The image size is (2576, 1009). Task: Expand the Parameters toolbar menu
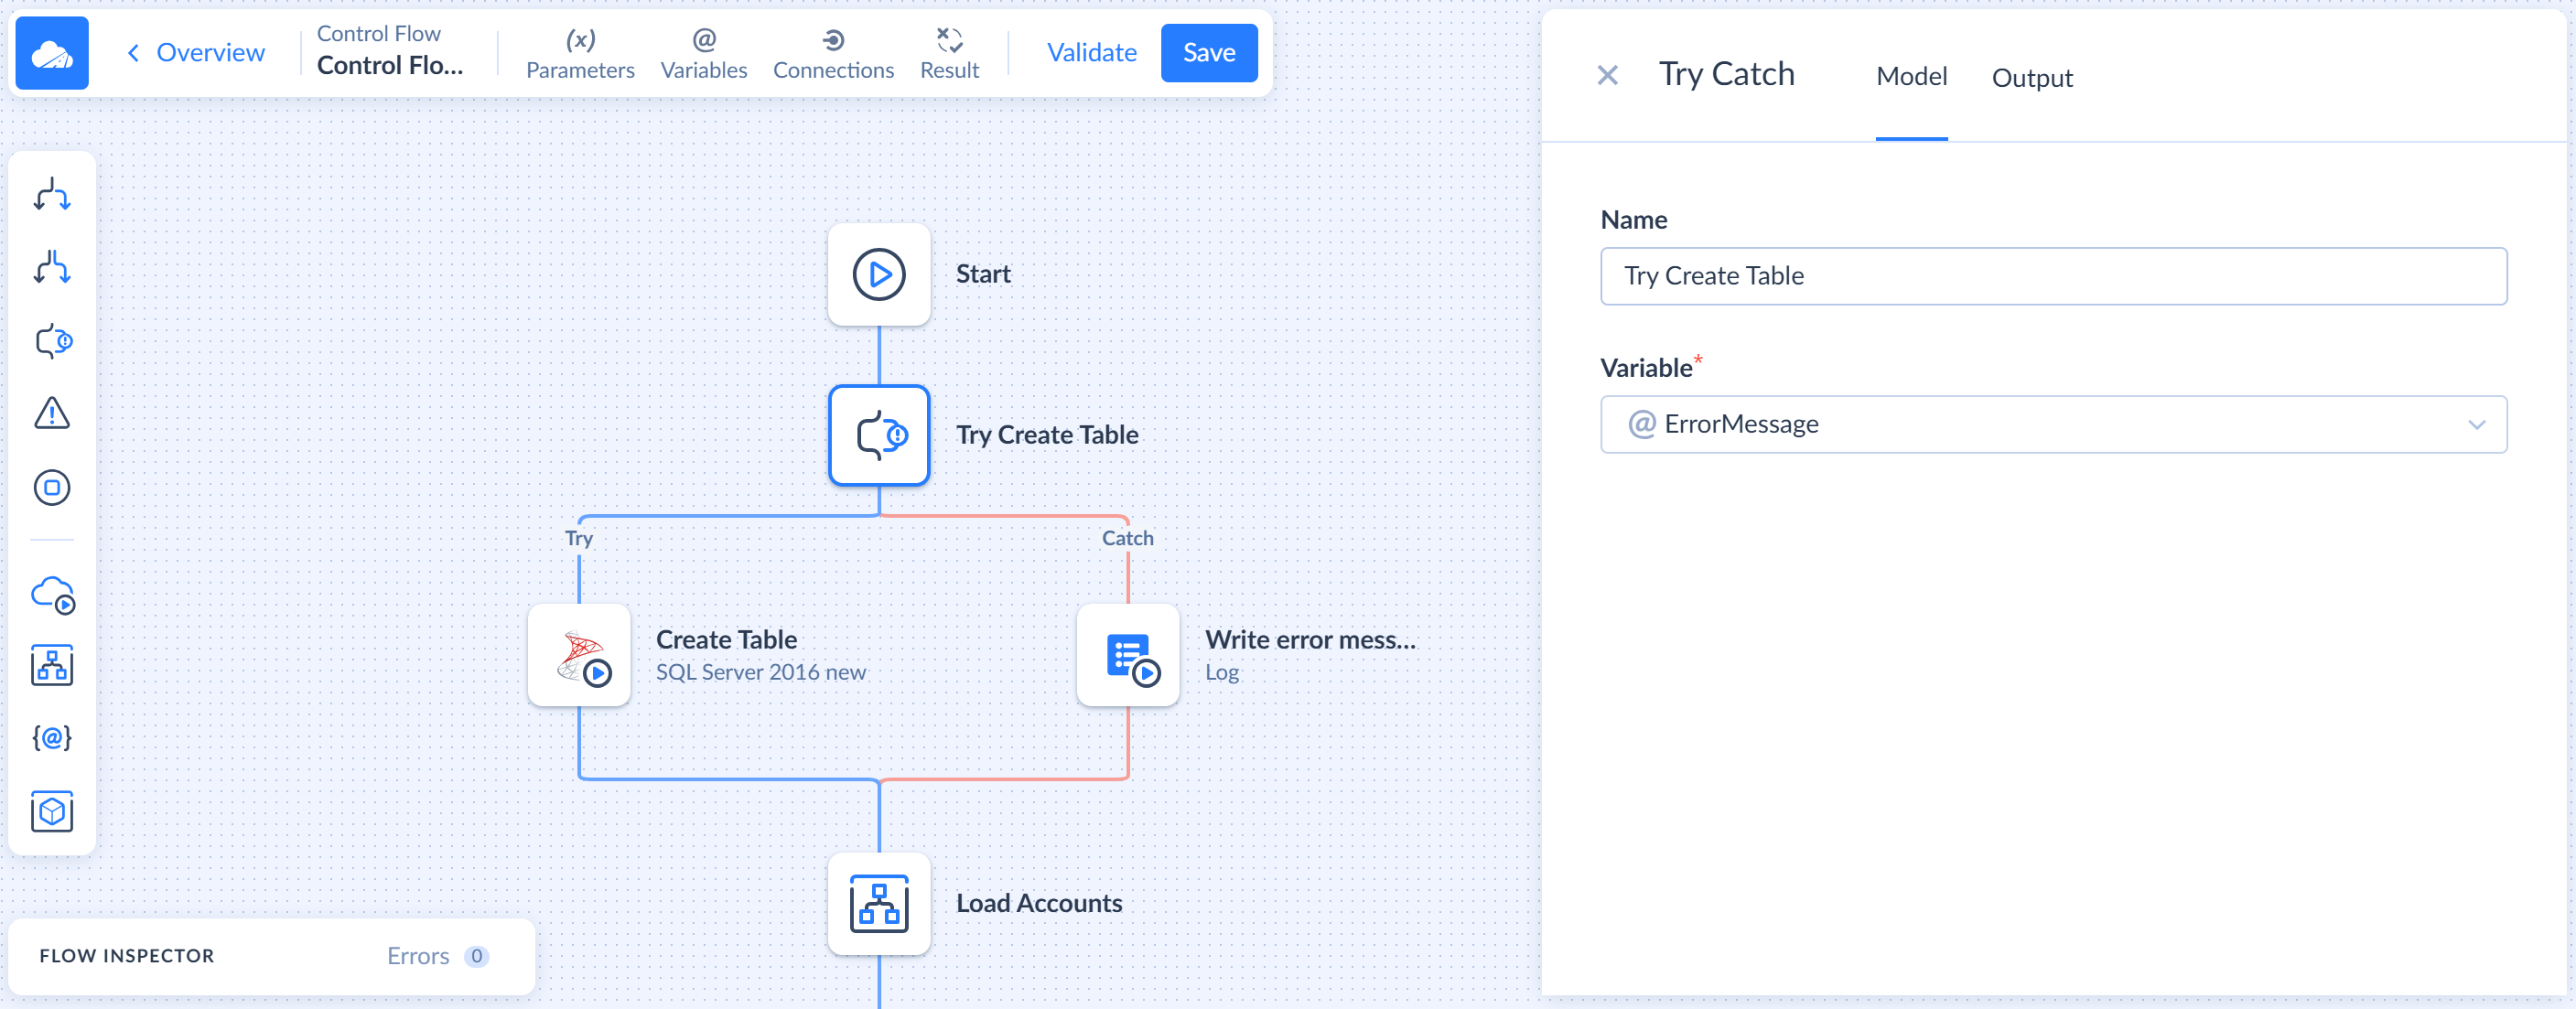(x=583, y=52)
